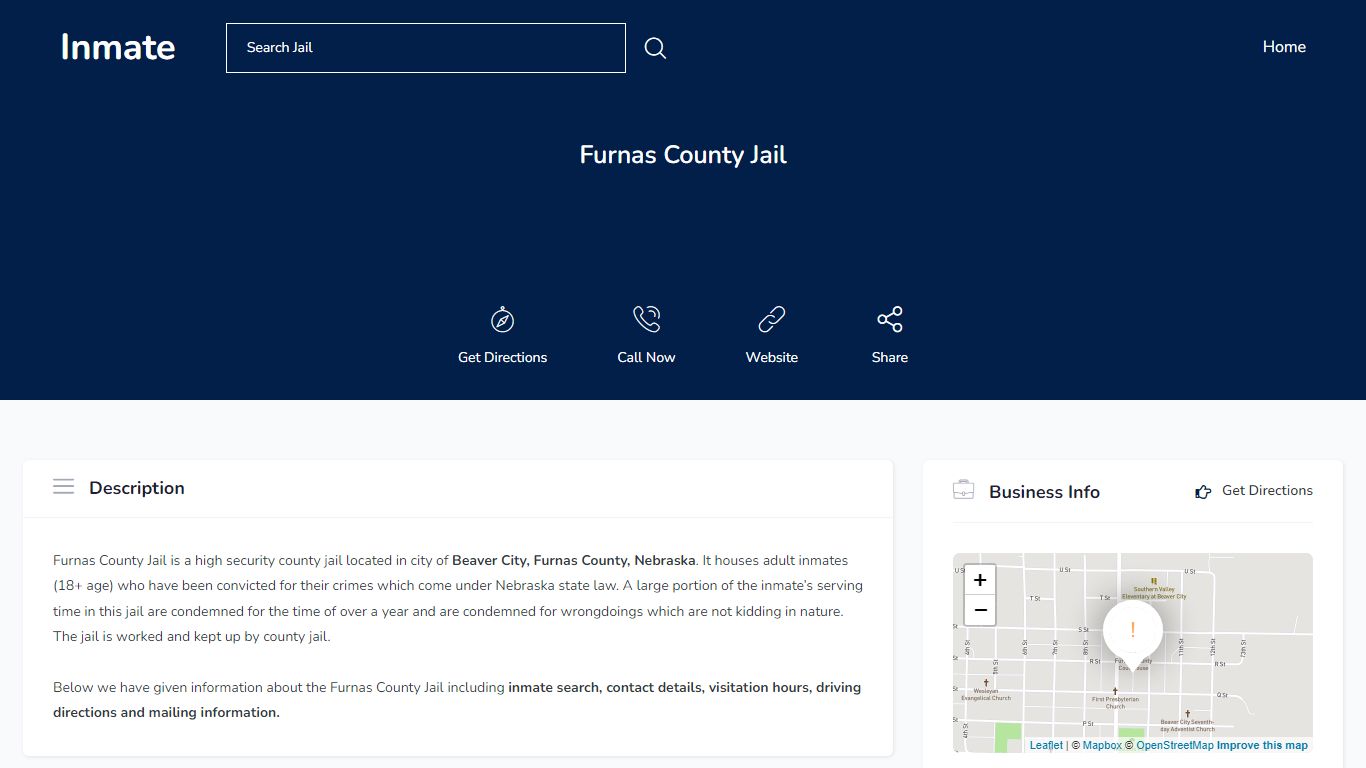Click the Inmate site logo
1366x768 pixels.
click(x=118, y=47)
